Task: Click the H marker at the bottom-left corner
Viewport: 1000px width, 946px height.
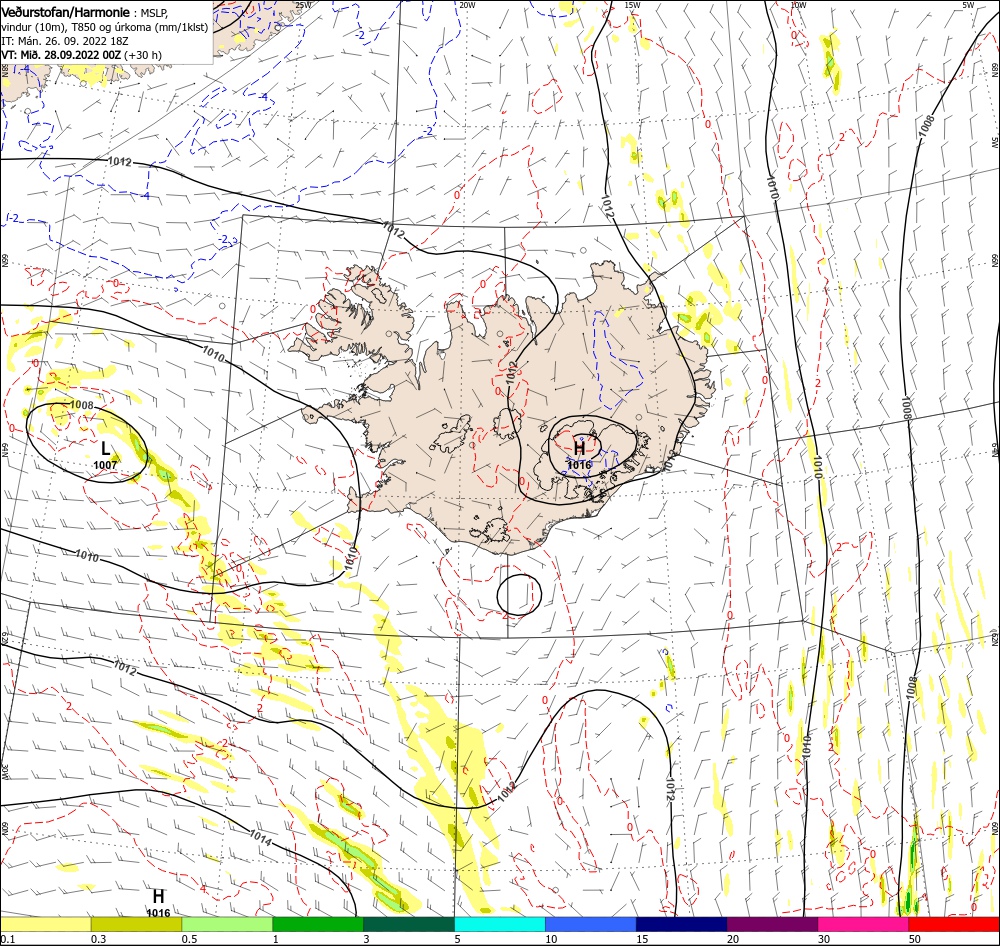Action: click(x=158, y=896)
